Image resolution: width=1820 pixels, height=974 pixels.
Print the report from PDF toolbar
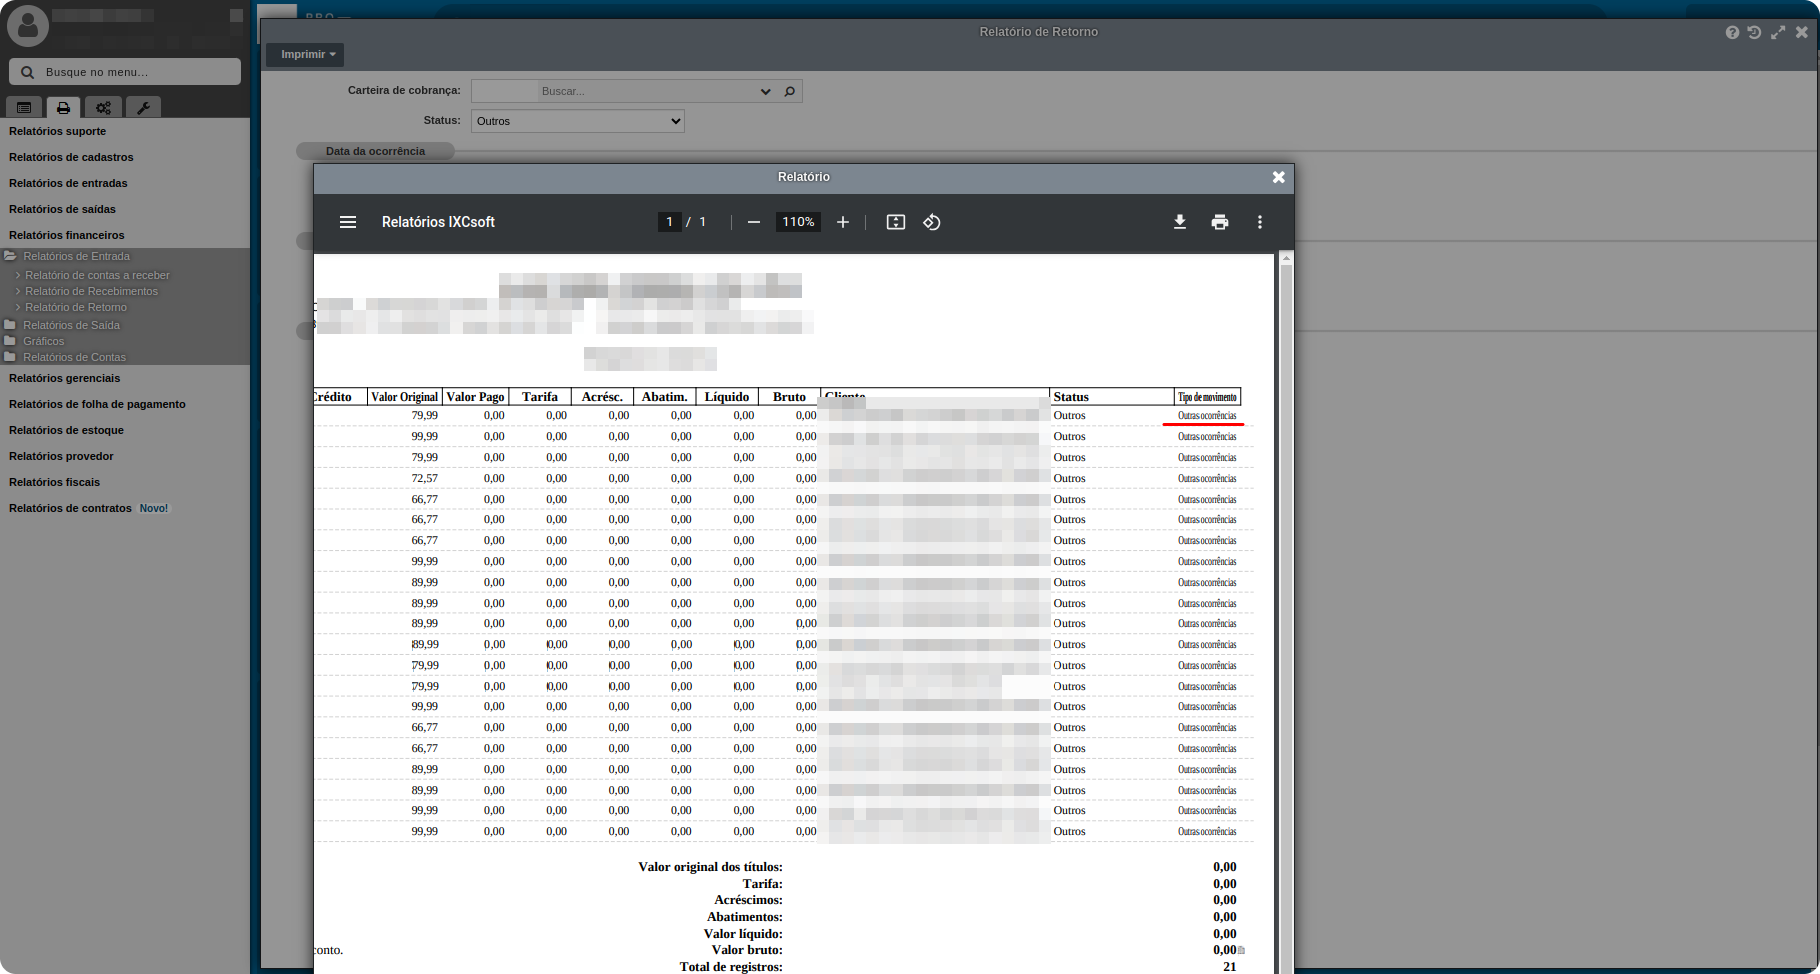(x=1220, y=222)
